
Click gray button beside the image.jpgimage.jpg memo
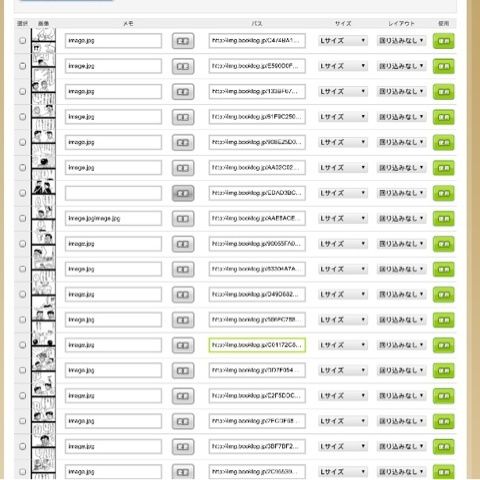click(x=183, y=218)
